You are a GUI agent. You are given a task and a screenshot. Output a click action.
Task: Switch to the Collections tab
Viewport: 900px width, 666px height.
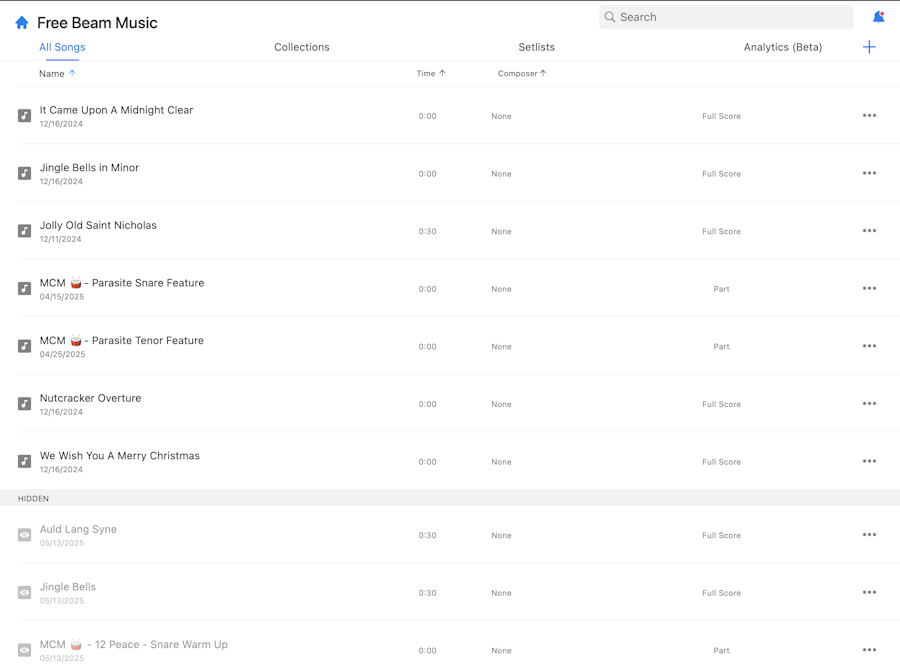[302, 47]
